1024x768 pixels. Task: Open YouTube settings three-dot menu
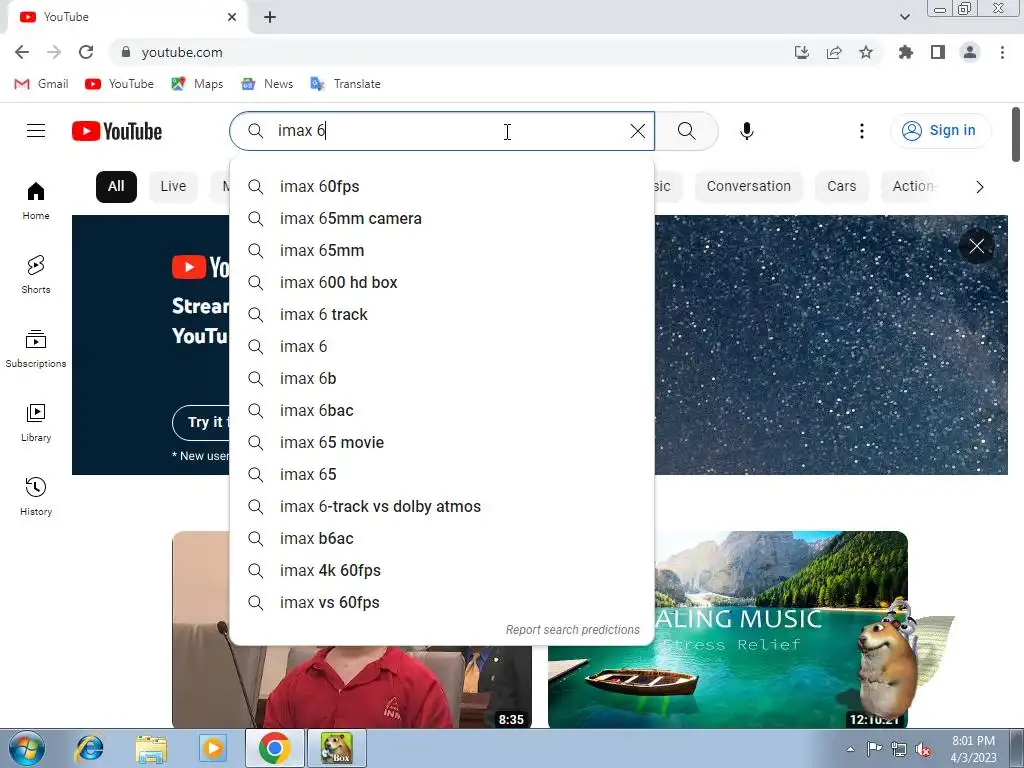(861, 131)
